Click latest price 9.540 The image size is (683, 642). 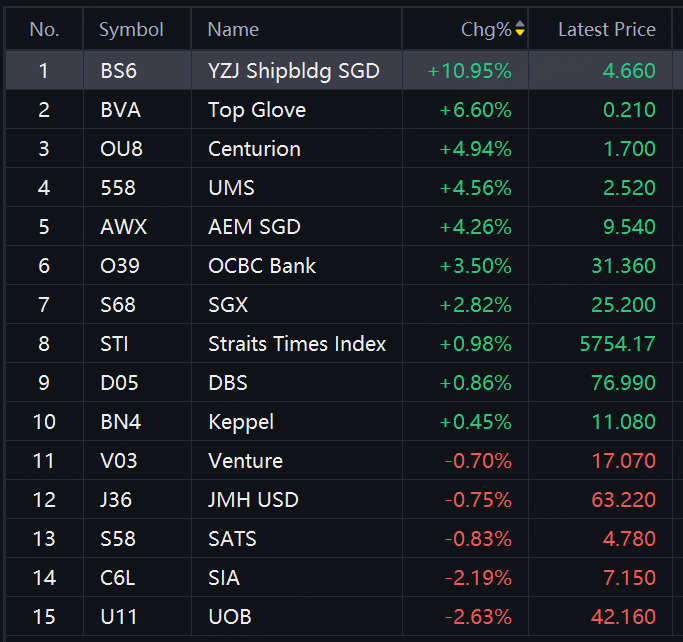tap(629, 227)
